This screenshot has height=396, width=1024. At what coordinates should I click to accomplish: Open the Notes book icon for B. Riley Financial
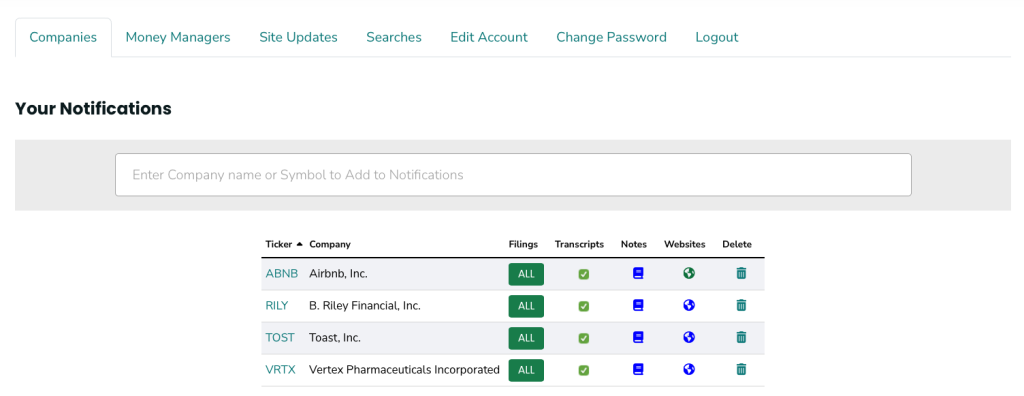(x=638, y=305)
